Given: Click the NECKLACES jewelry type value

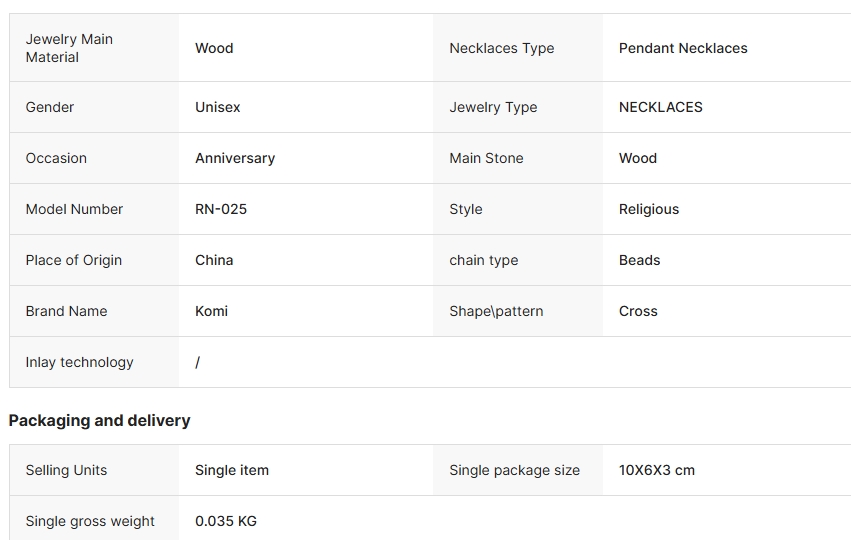Looking at the screenshot, I should pyautogui.click(x=661, y=107).
